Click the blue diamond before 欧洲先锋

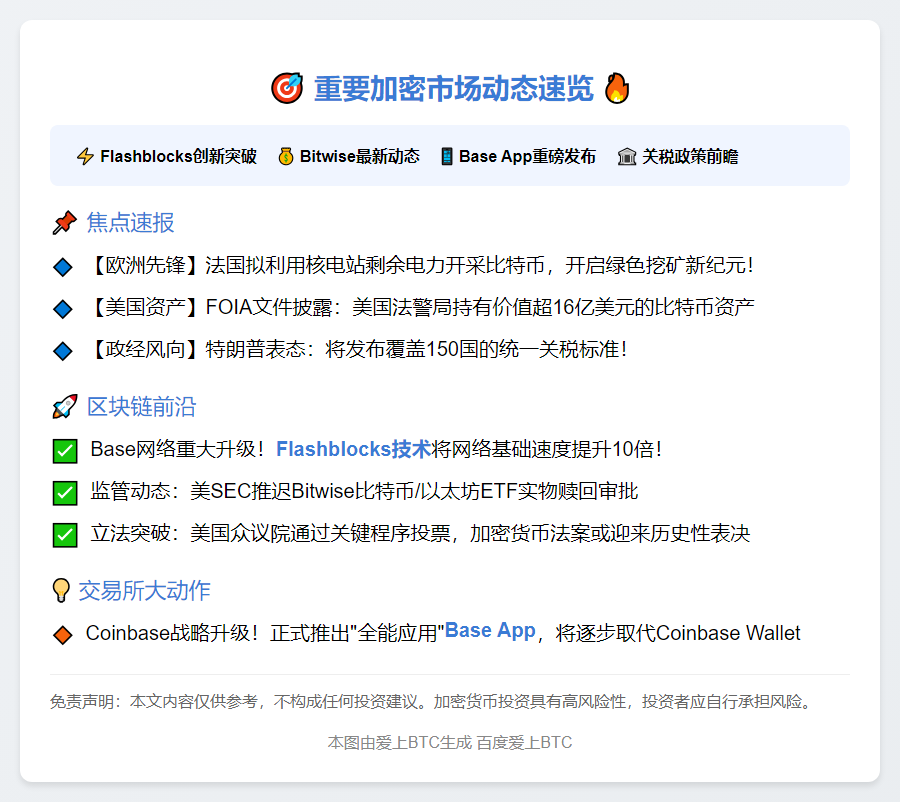63,267
